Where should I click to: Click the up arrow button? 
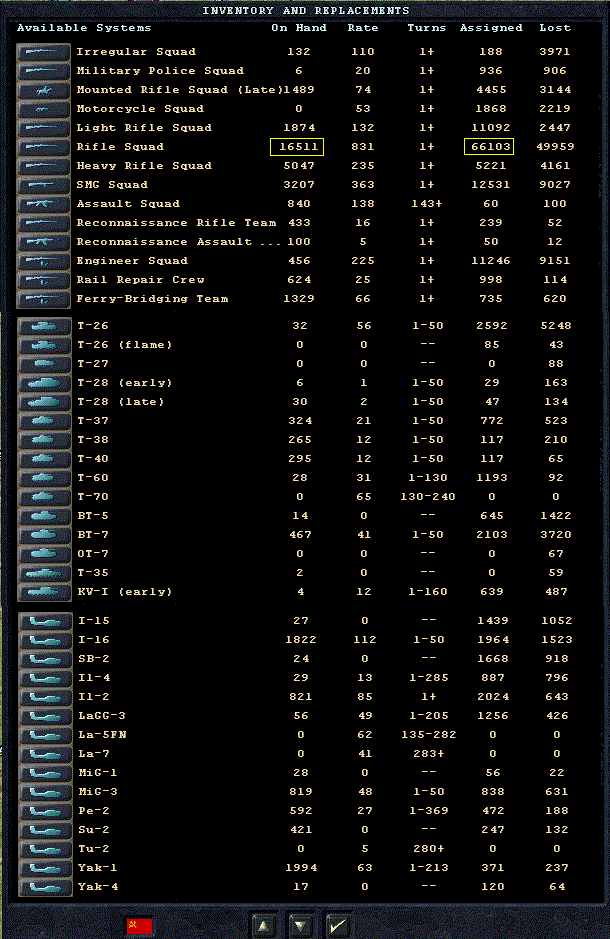(263, 926)
